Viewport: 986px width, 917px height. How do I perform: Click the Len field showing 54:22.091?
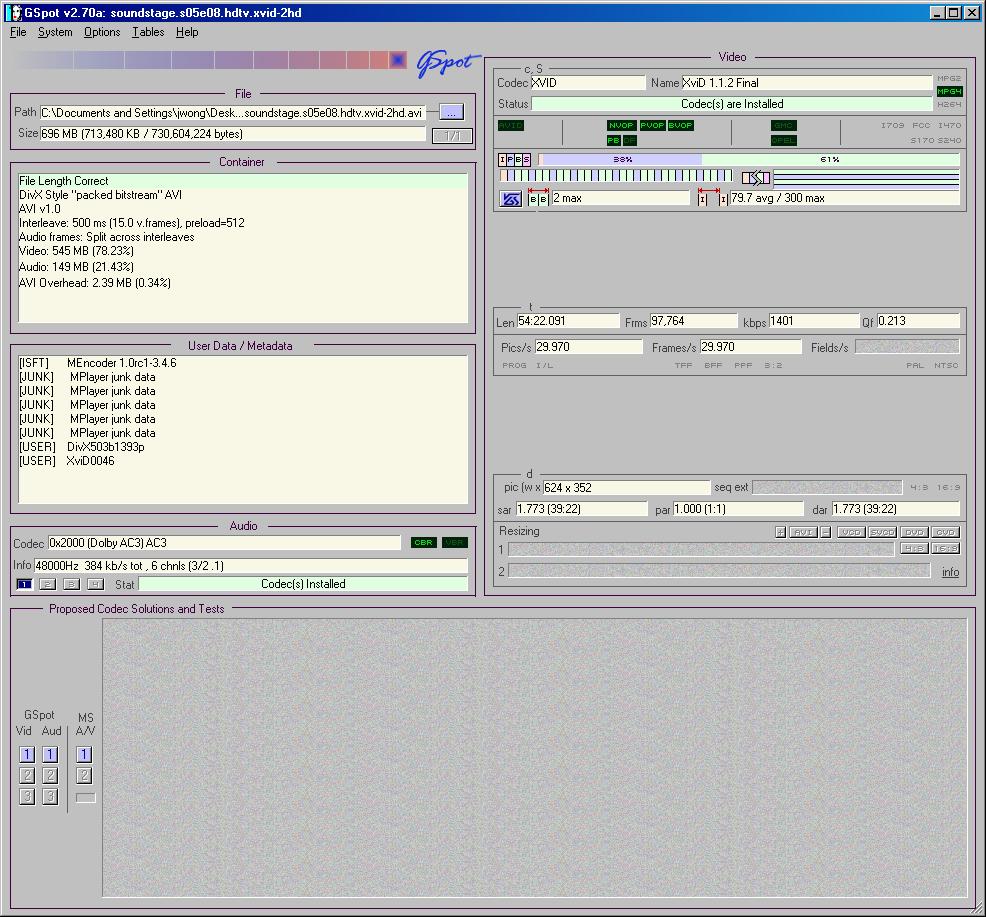(568, 321)
